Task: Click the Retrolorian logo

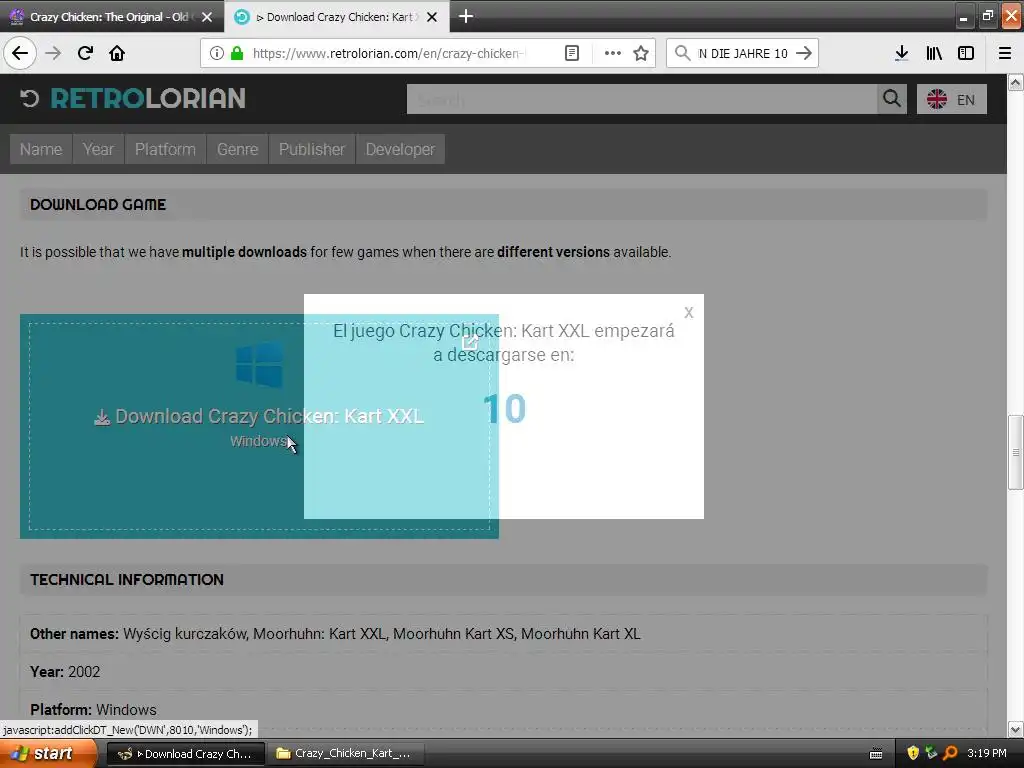Action: pos(133,99)
